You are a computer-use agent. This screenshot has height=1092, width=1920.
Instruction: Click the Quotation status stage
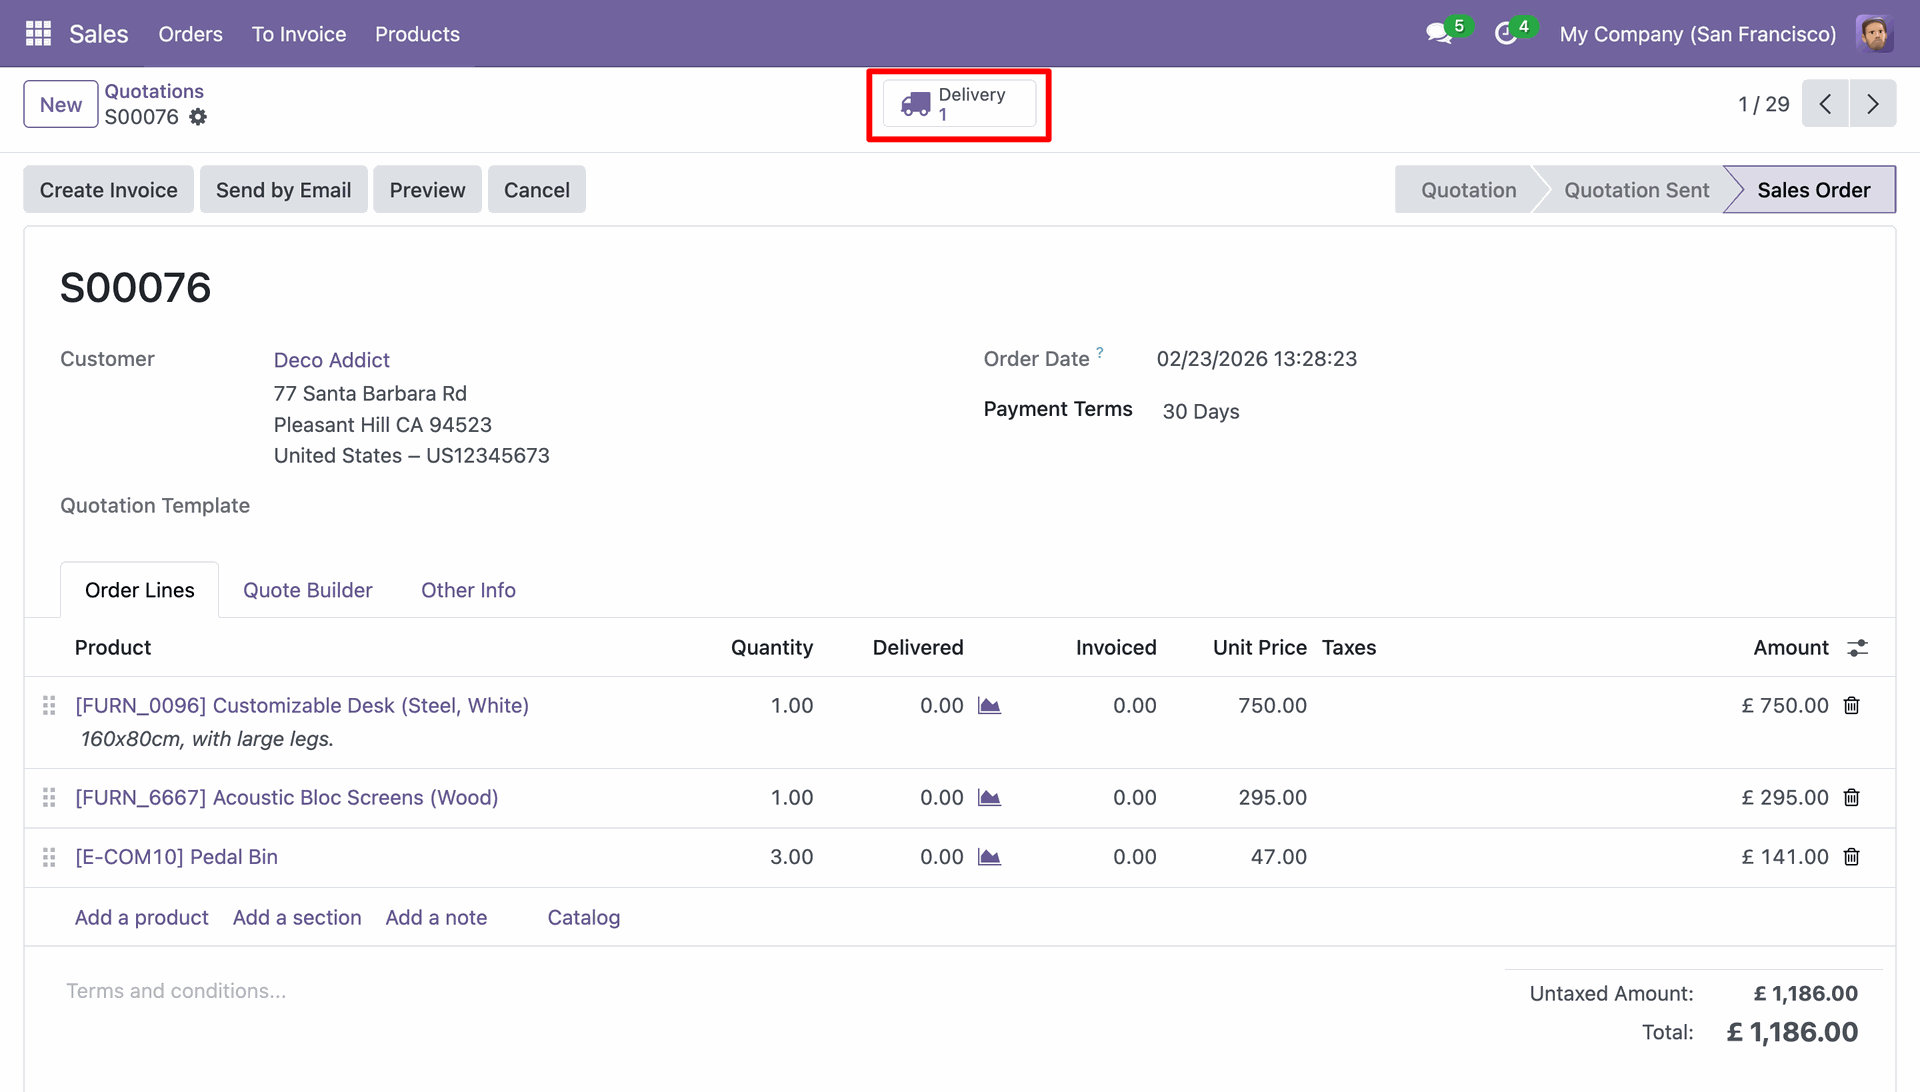click(x=1468, y=190)
